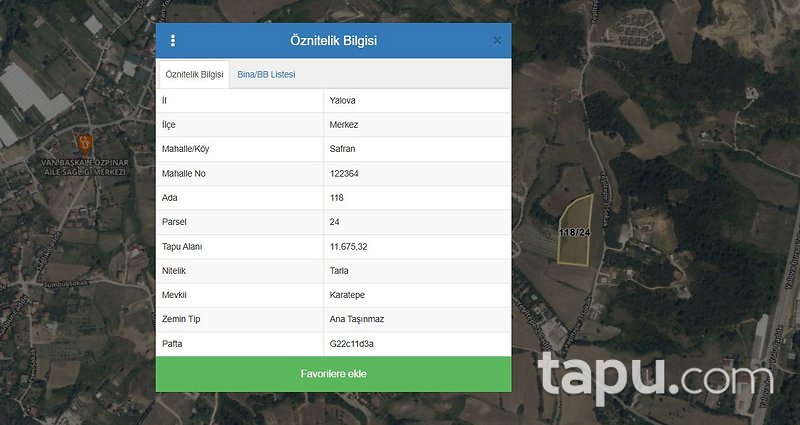Screen dimensions: 800x425
Task: Select the Öznitelik Bilgisi tab
Action: [194, 75]
